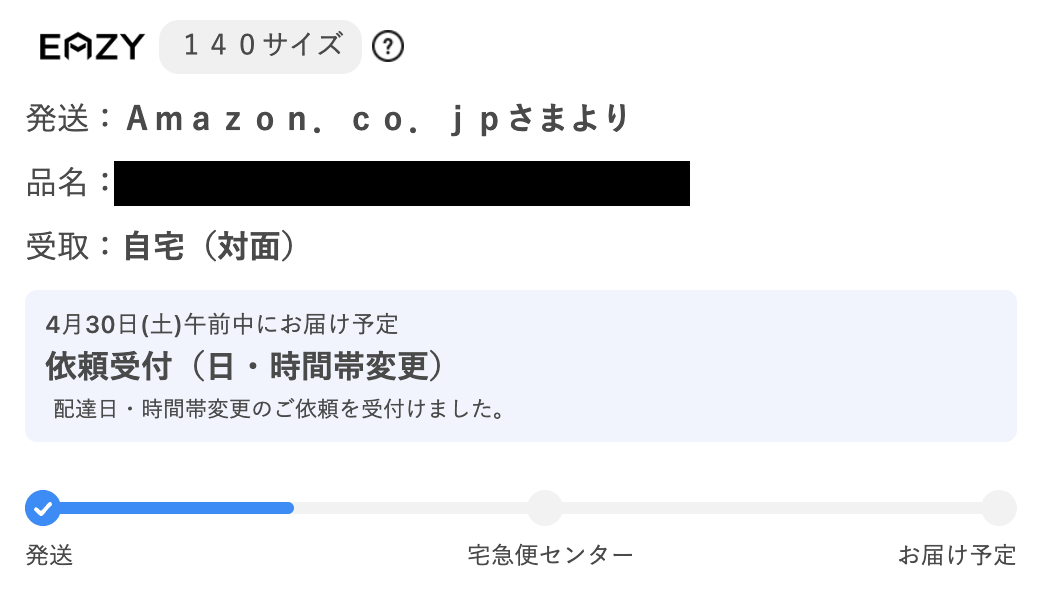
Task: Click the EAZY logo
Action: [92, 47]
